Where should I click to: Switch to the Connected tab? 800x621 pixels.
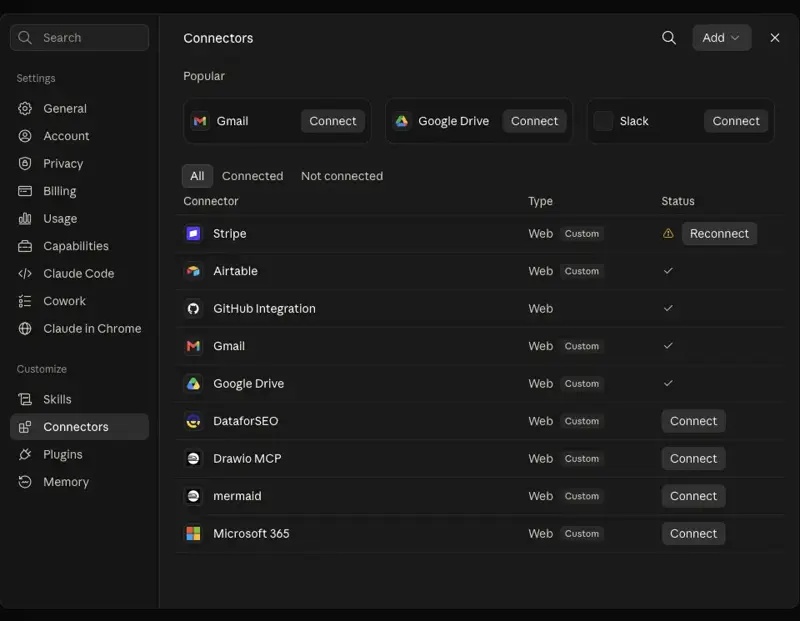tap(253, 176)
